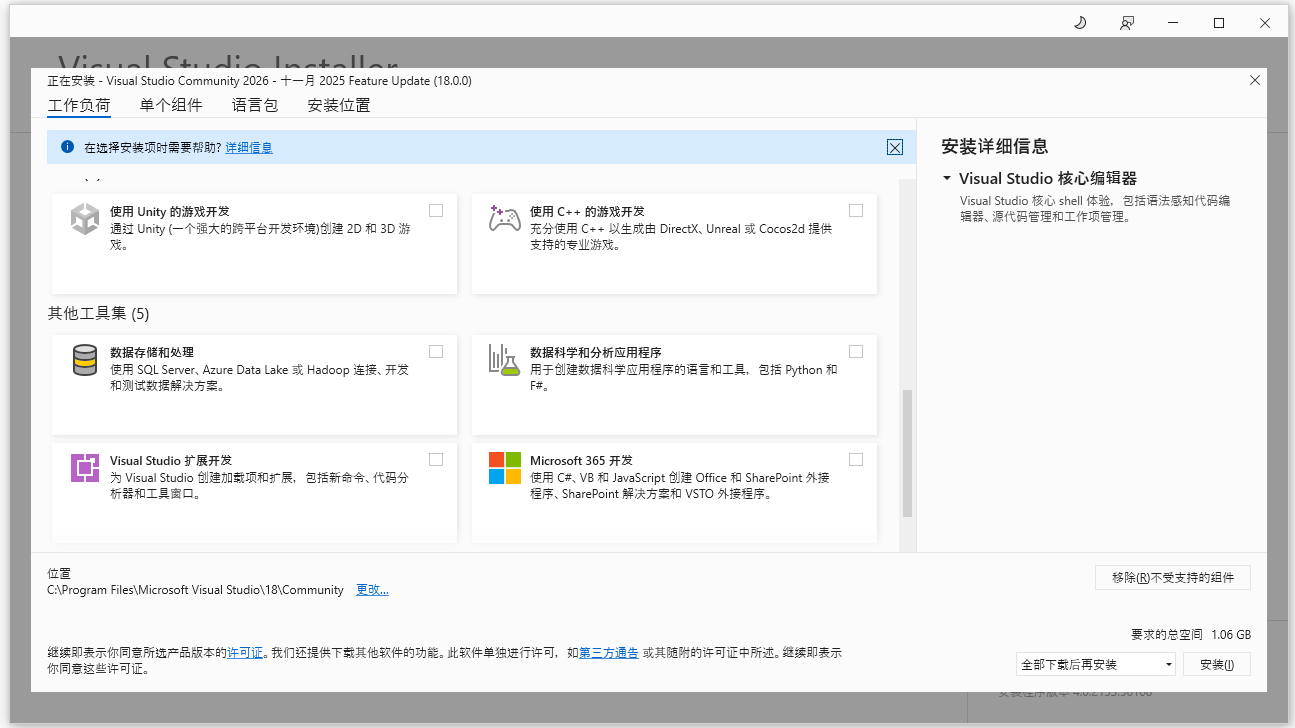This screenshot has height=728, width=1295.
Task: Click 移除不受支持的组件 button
Action: coord(1172,577)
